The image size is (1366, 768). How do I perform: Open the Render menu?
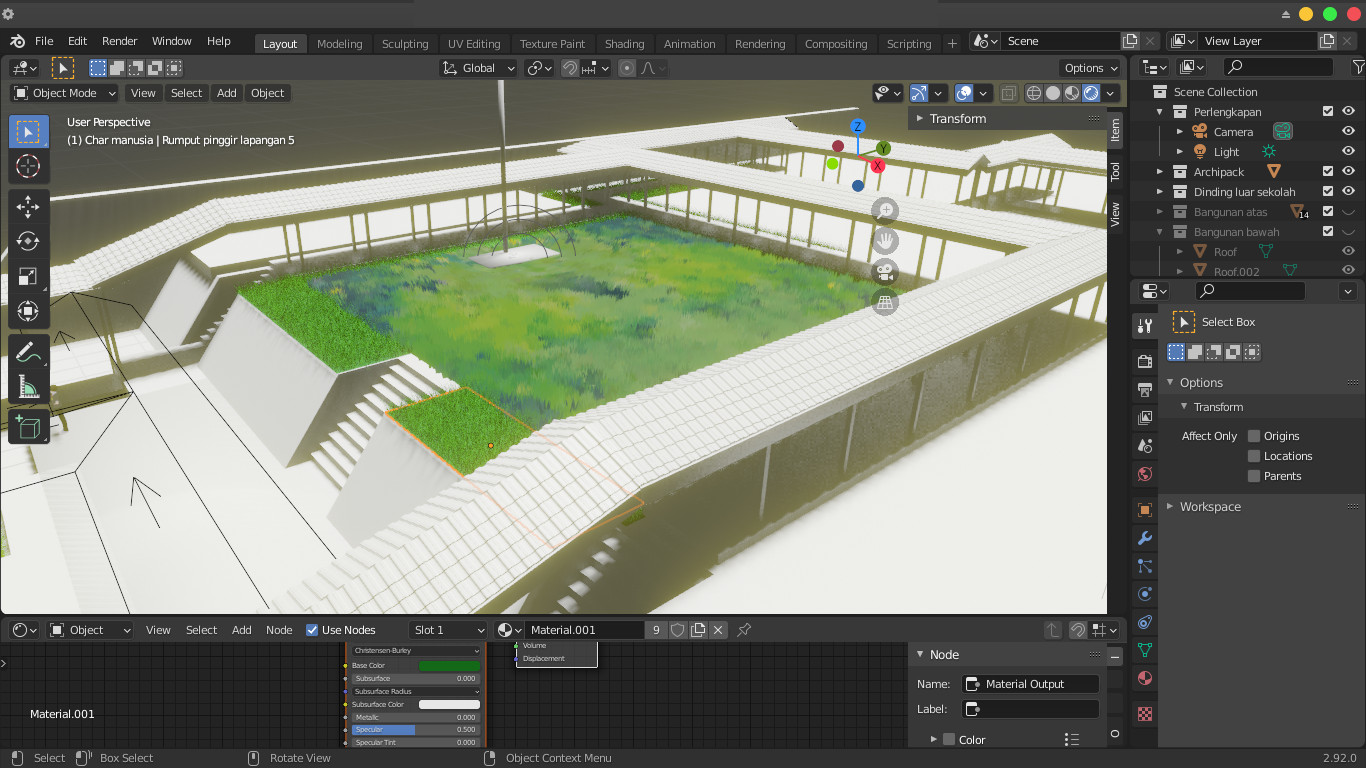pyautogui.click(x=120, y=41)
